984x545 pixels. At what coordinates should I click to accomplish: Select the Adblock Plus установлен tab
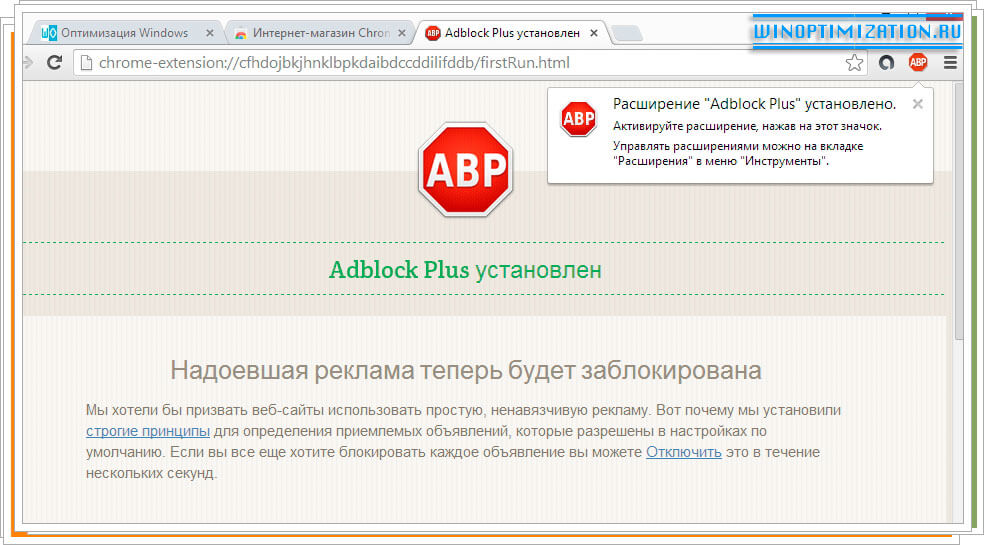click(500, 33)
